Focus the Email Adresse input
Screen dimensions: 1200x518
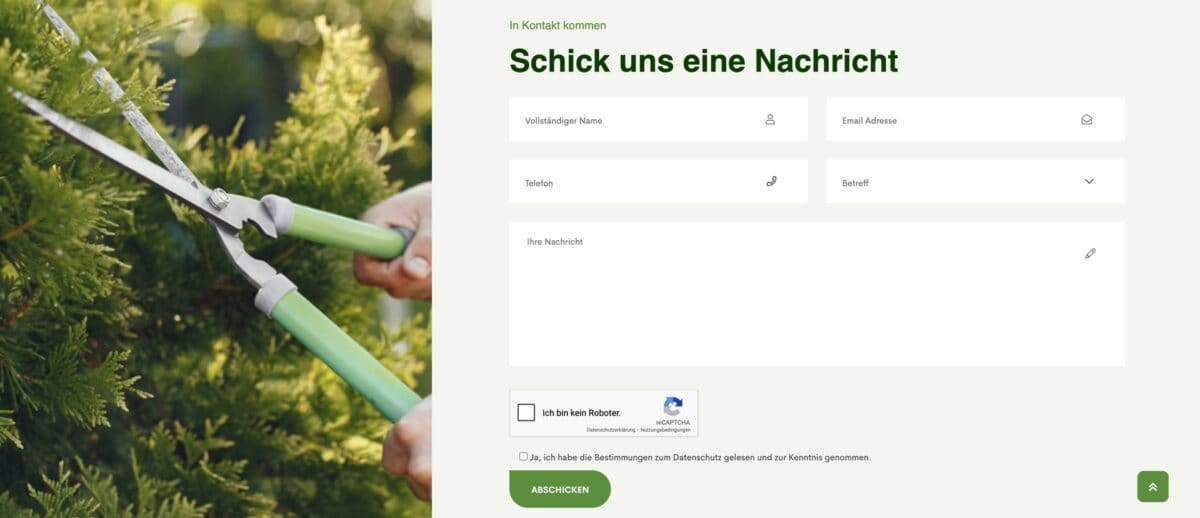(975, 119)
